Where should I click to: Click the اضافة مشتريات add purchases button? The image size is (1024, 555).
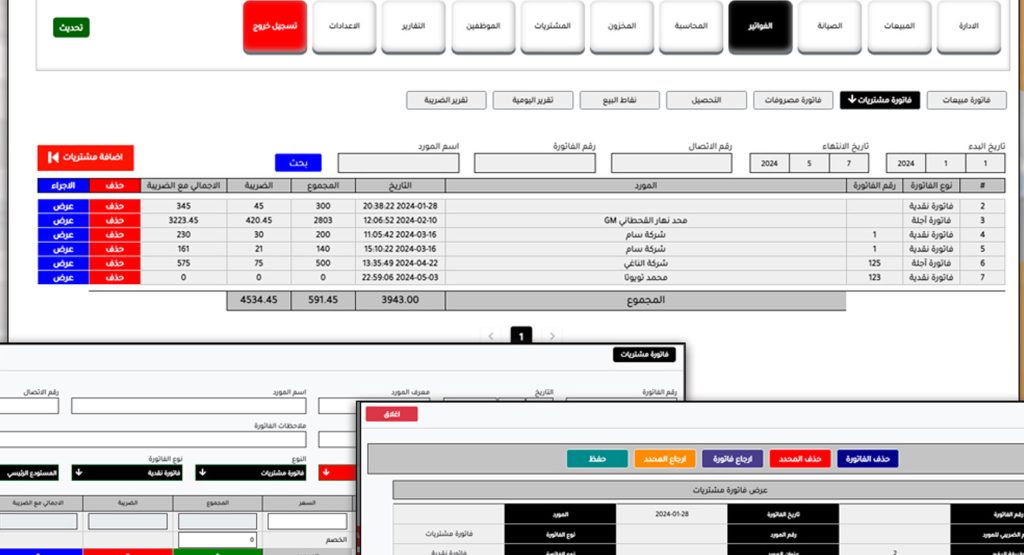(x=85, y=158)
